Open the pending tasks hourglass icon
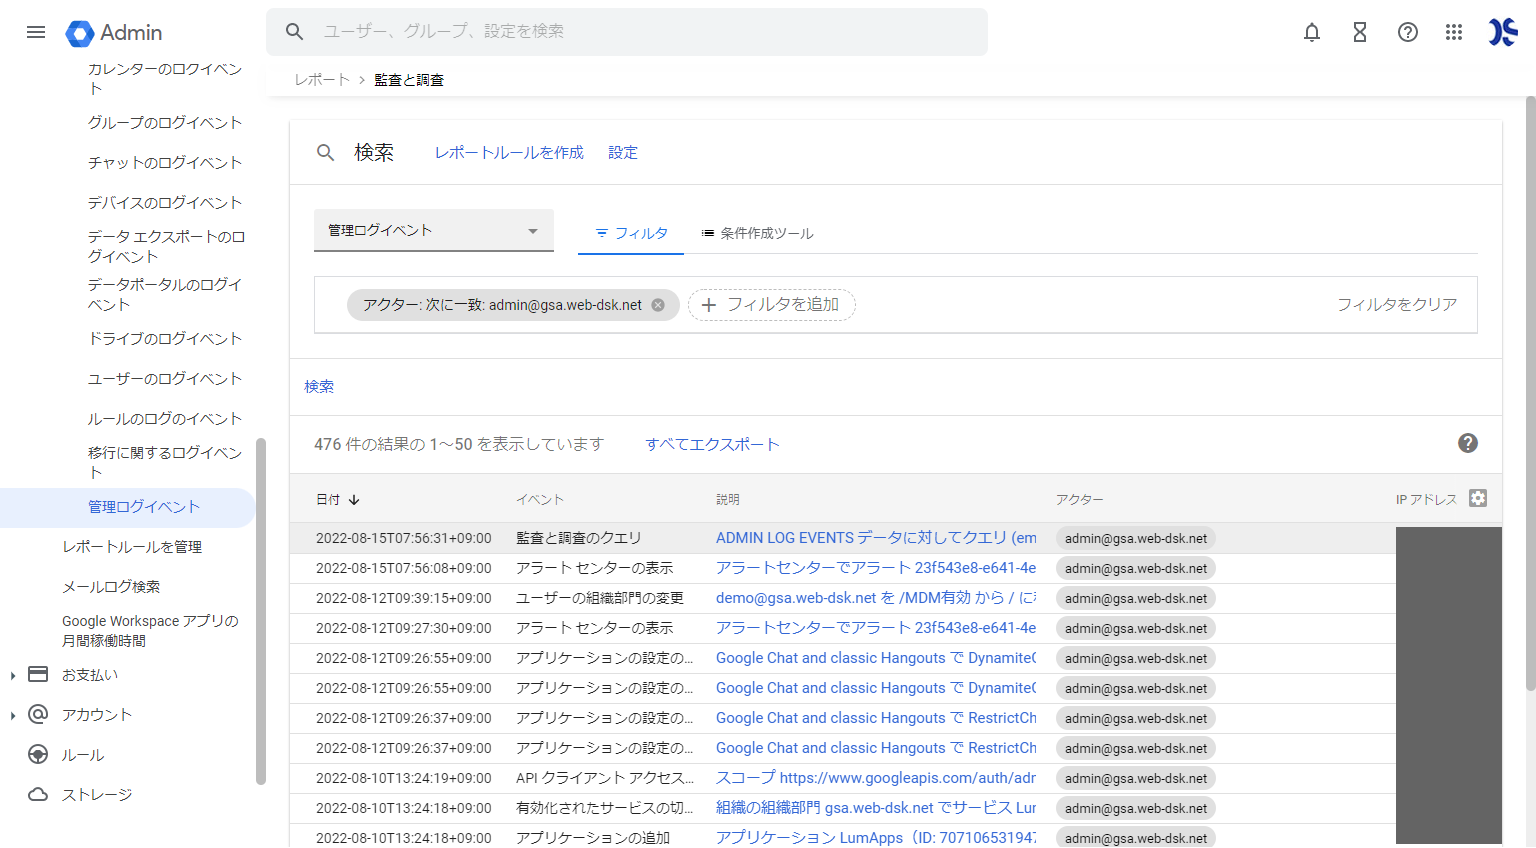This screenshot has width=1536, height=848. [1359, 32]
